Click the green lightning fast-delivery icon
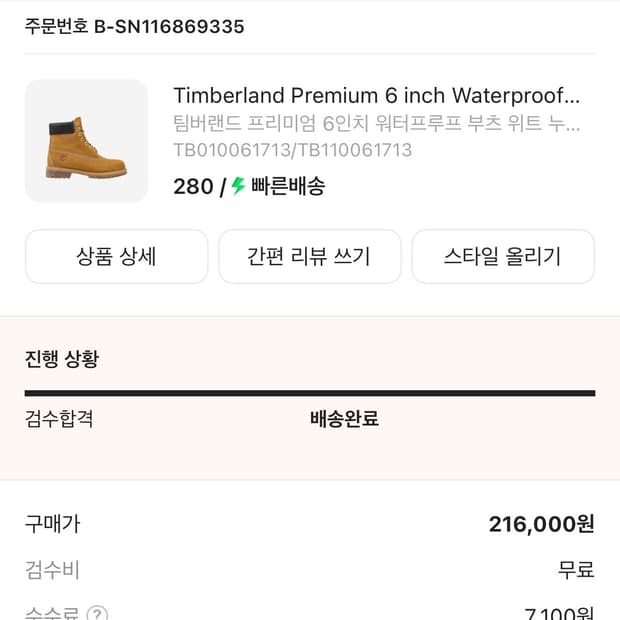This screenshot has width=620, height=620. click(x=238, y=186)
